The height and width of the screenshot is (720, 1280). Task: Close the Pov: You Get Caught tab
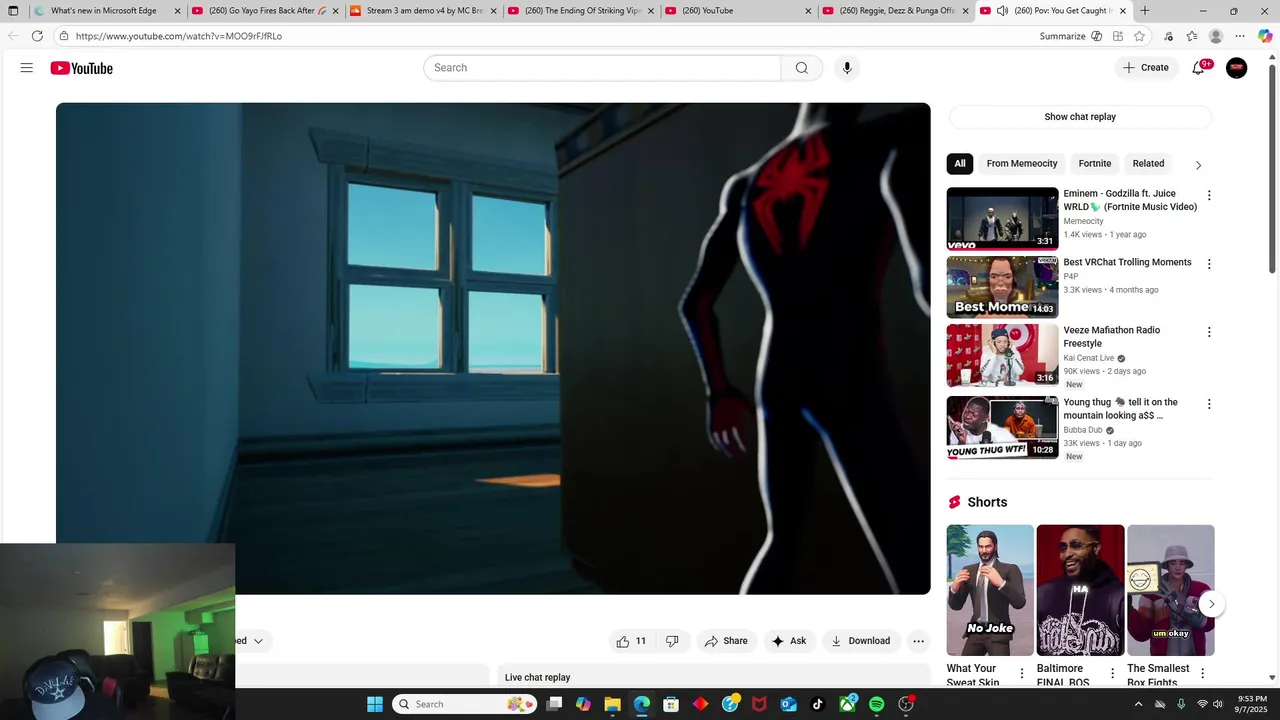click(1123, 11)
